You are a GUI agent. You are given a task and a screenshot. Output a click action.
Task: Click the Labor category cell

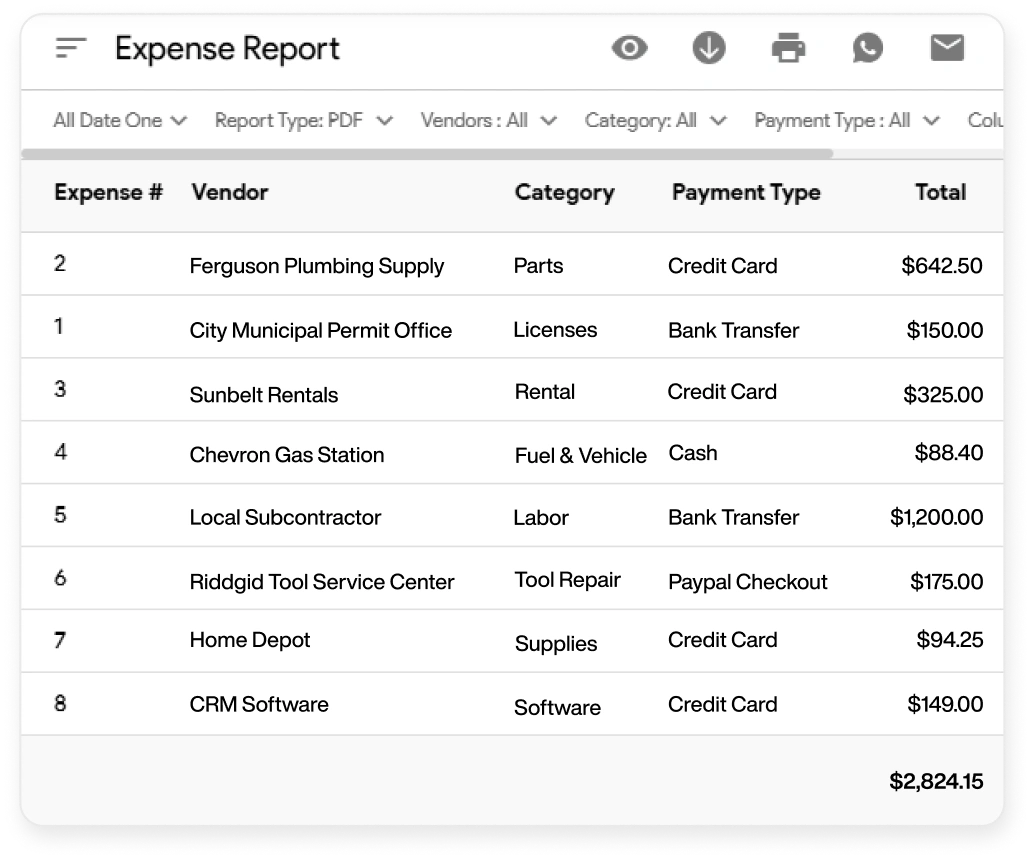(541, 518)
